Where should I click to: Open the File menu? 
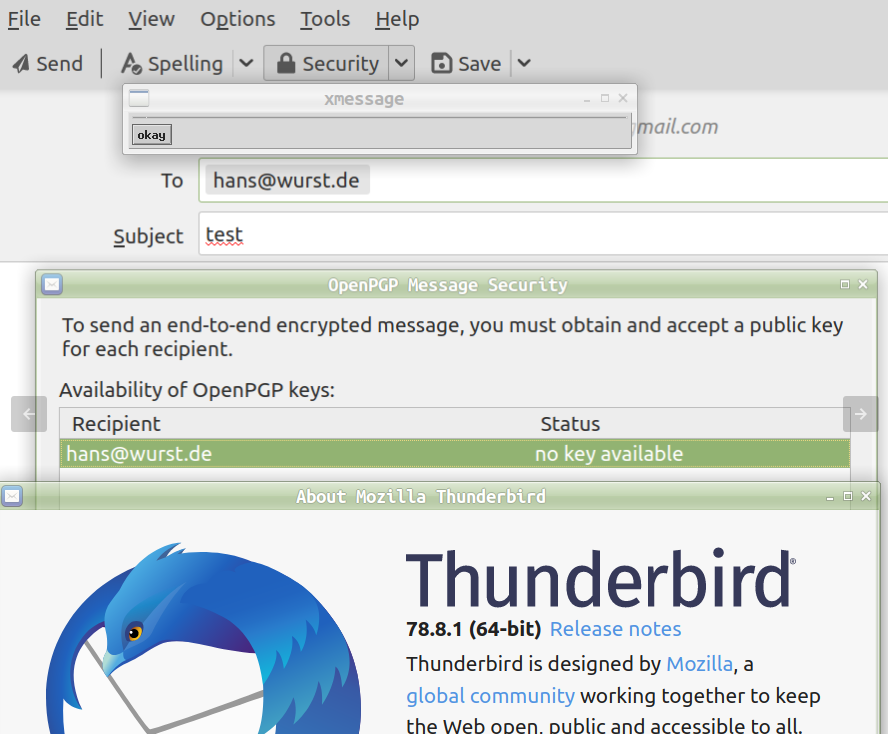(24, 19)
